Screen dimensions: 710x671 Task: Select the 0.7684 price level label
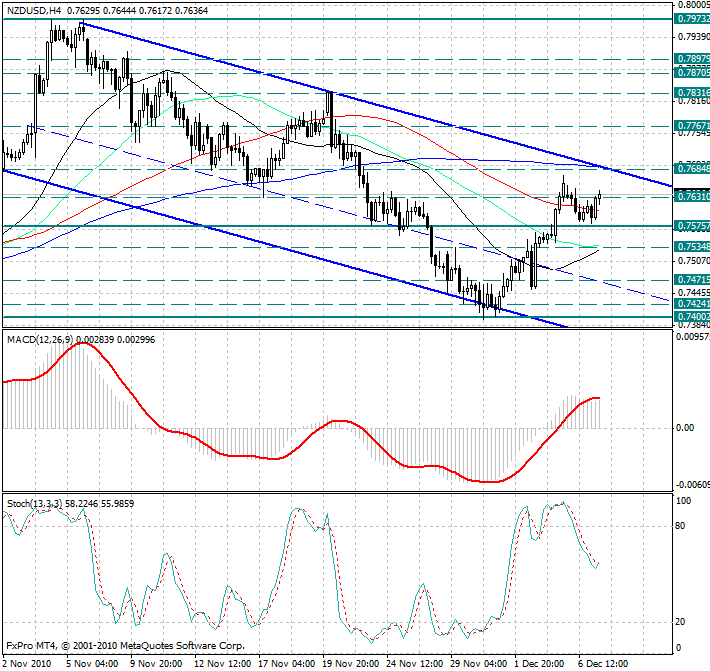[692, 169]
